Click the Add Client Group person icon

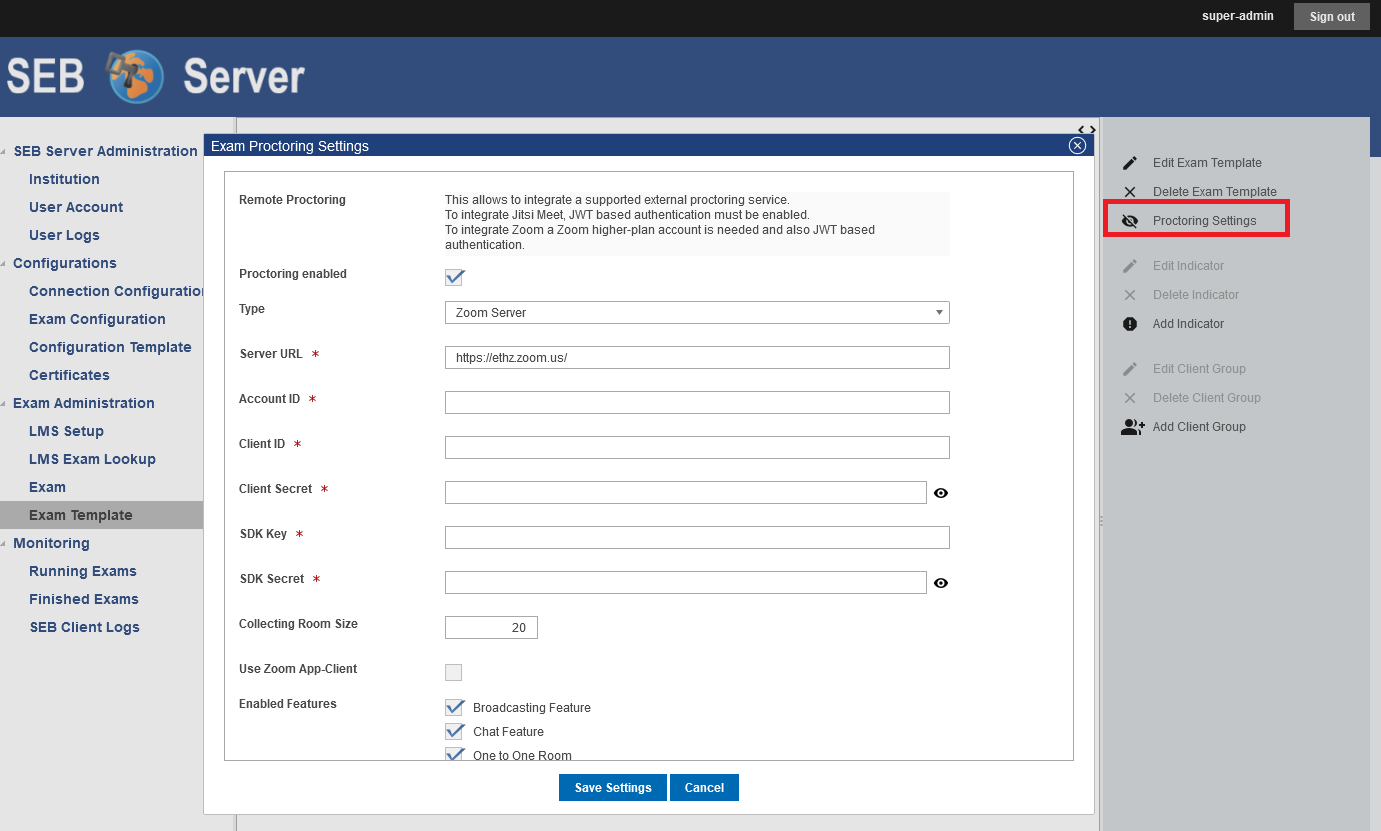(1132, 427)
